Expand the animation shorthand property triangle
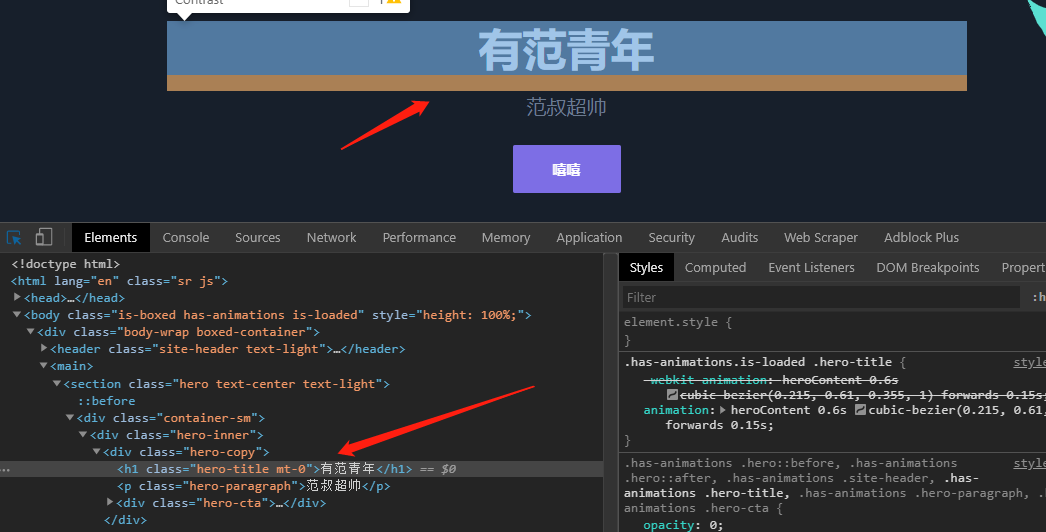Viewport: 1046px width, 532px height. [722, 410]
